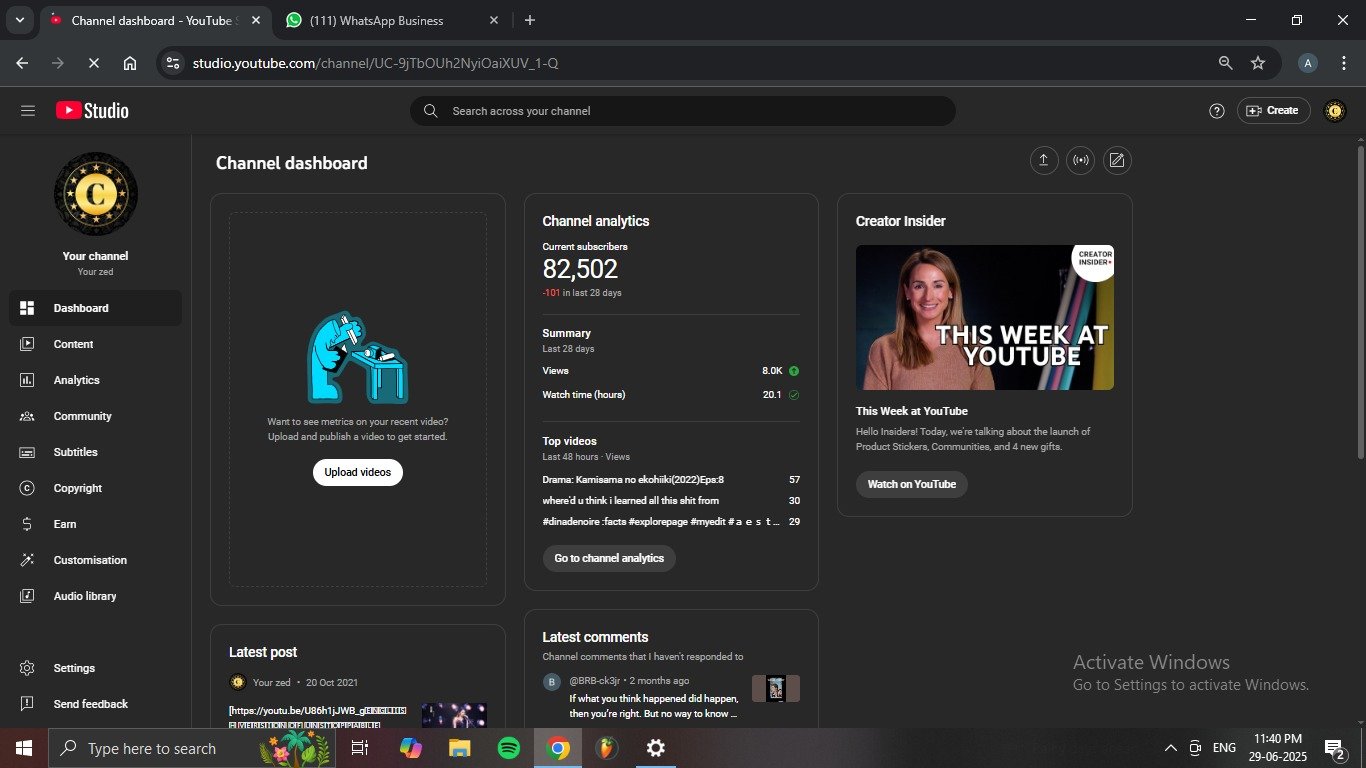Click the 82,502 subscriber count
Viewport: 1366px width, 768px height.
[580, 269]
